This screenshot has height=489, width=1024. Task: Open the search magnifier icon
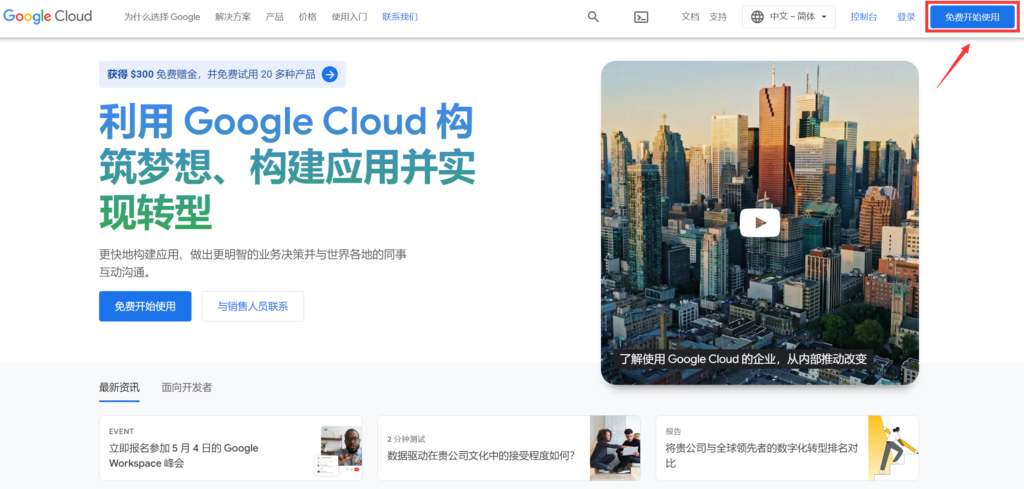pyautogui.click(x=593, y=17)
